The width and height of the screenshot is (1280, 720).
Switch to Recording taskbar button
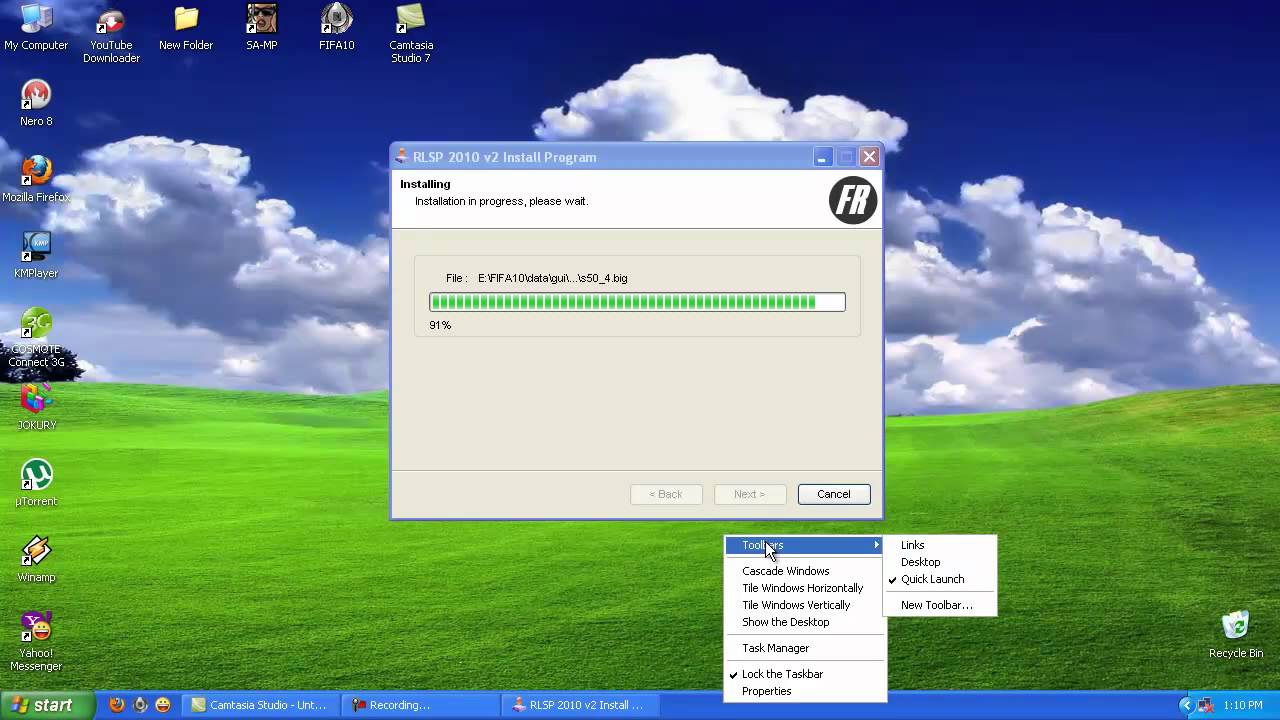(419, 705)
